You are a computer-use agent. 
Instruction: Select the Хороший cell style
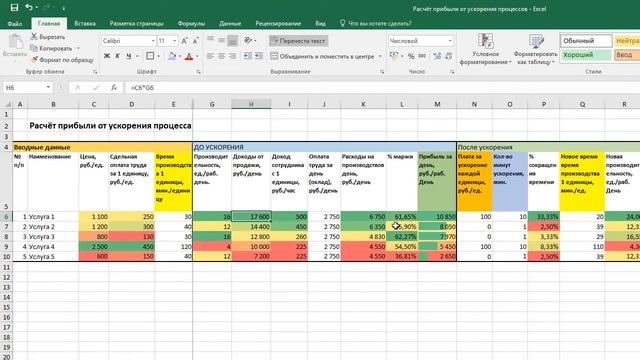pyautogui.click(x=586, y=55)
